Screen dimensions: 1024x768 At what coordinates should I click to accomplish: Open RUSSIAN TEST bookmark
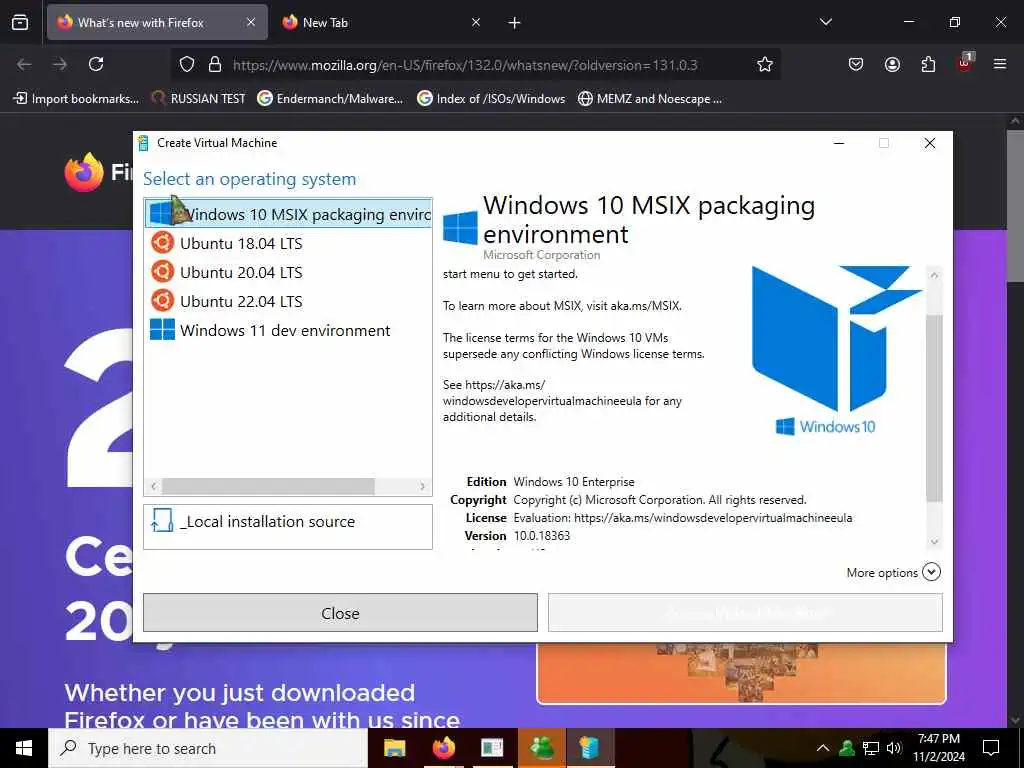(199, 99)
